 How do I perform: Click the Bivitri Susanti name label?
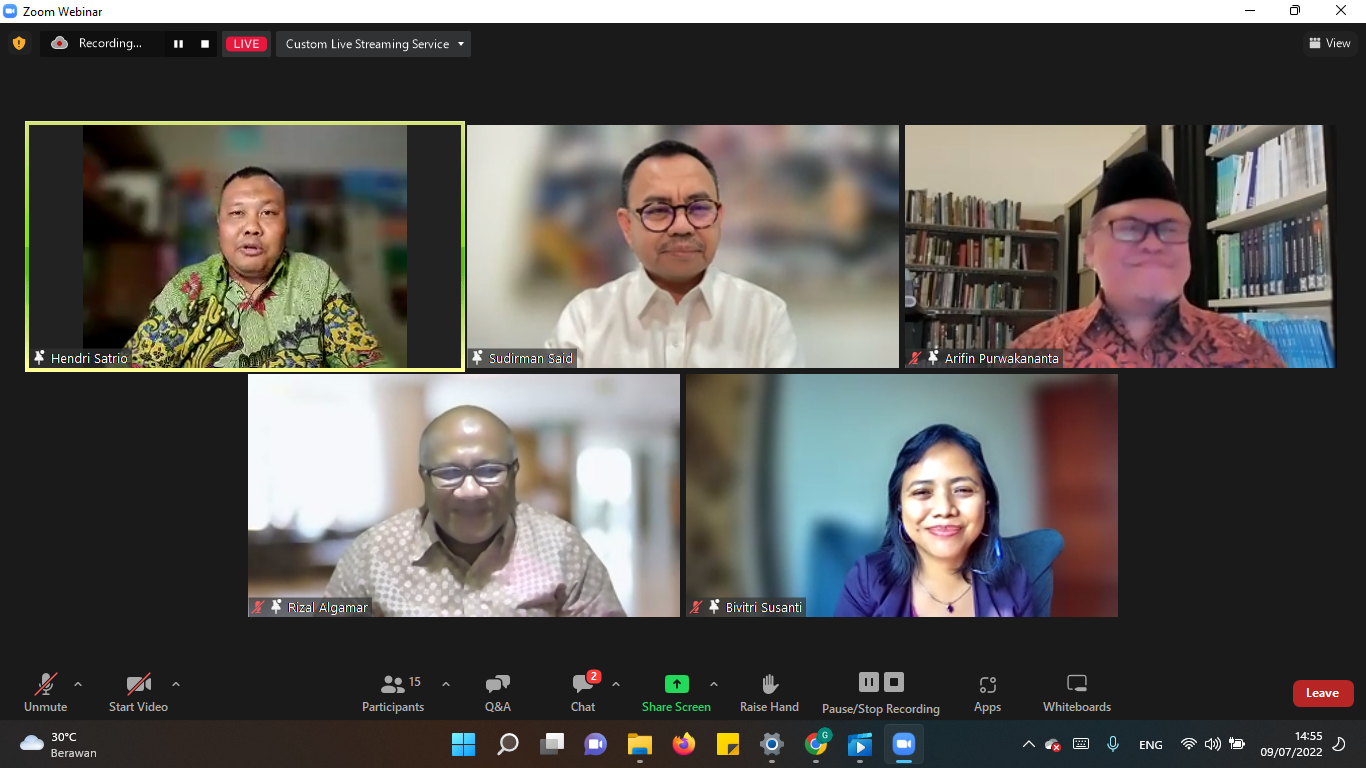[763, 607]
